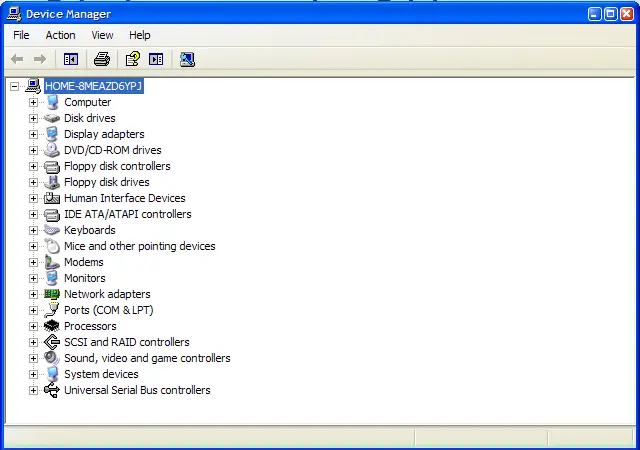Screen dimensions: 640x450
Task: Collapse the HOME-8MEAZD6YPJ root node
Action: pyautogui.click(x=14, y=86)
